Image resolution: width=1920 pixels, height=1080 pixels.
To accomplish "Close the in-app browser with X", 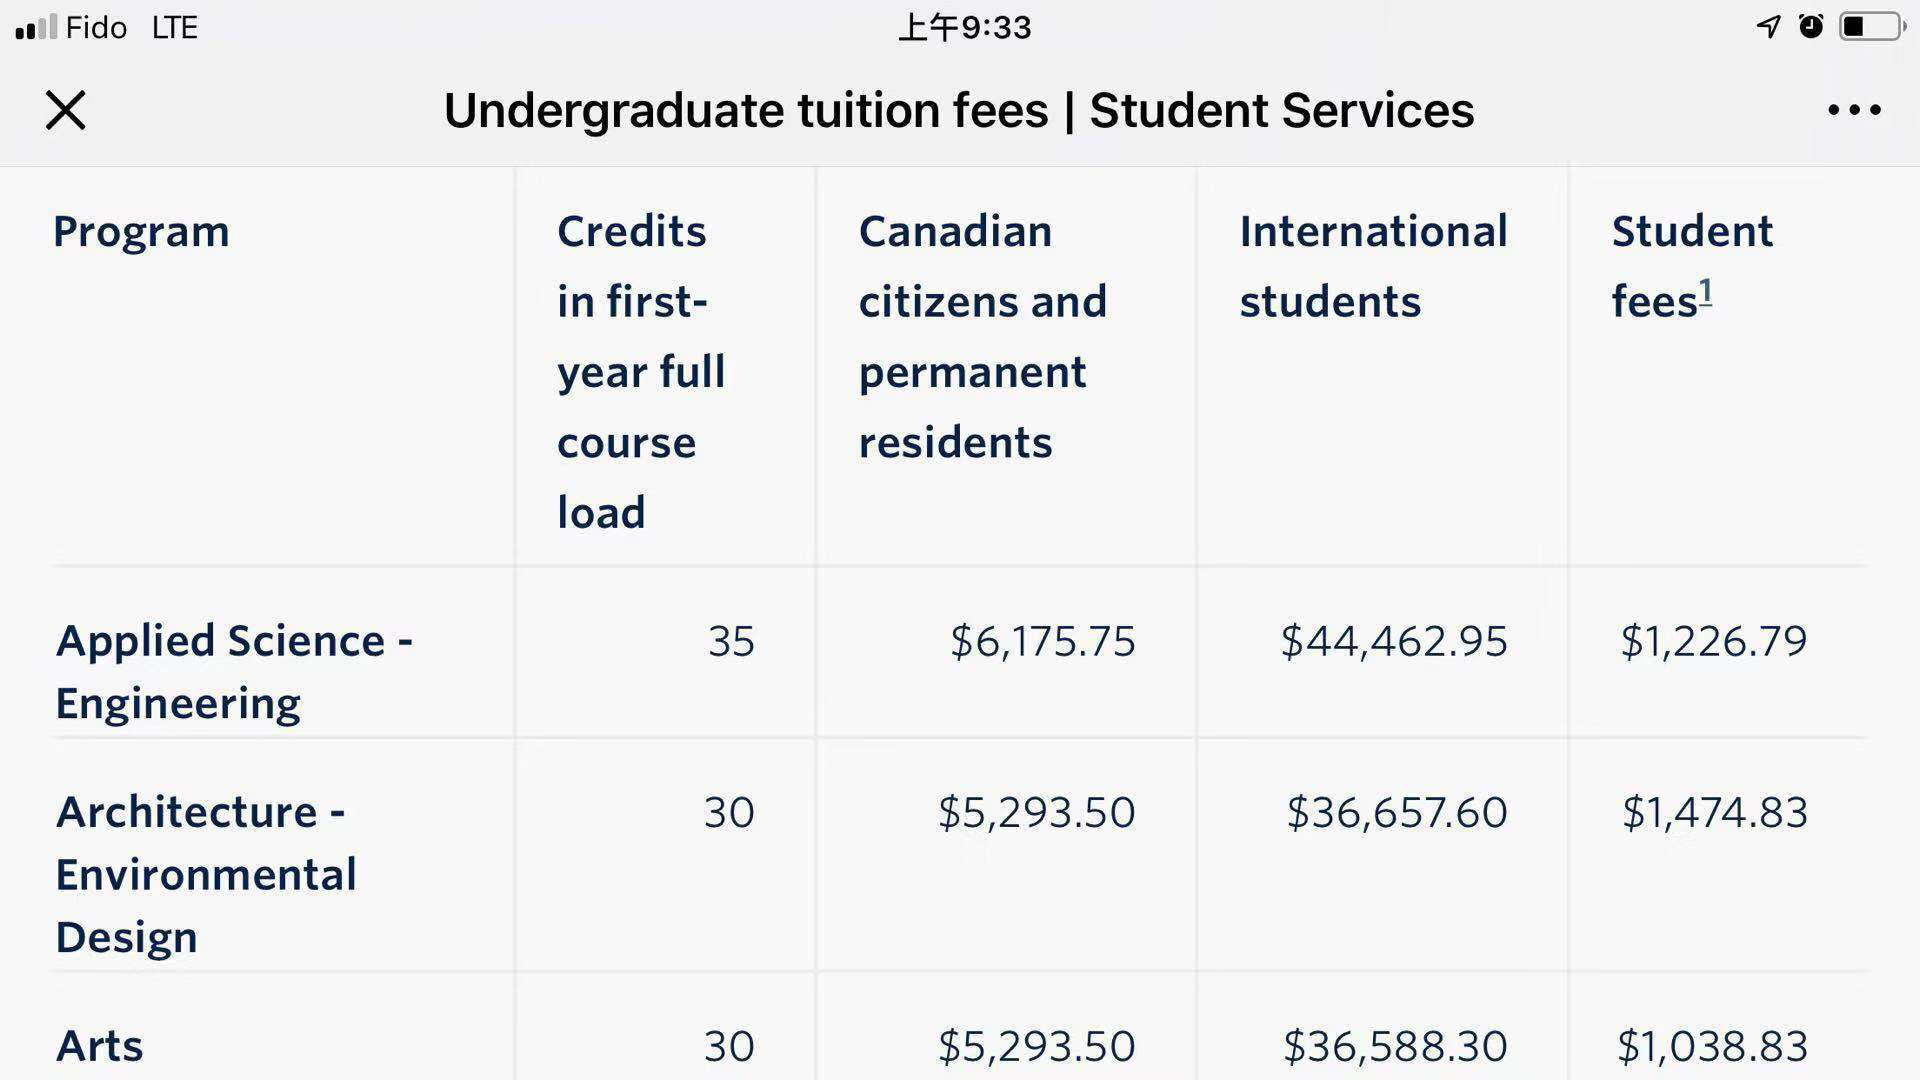I will (66, 110).
